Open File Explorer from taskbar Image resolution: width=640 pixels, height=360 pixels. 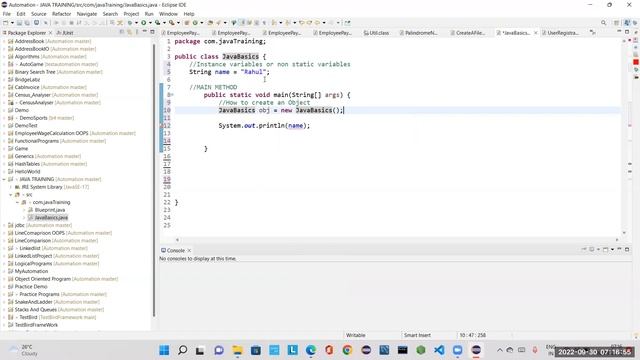(237, 350)
